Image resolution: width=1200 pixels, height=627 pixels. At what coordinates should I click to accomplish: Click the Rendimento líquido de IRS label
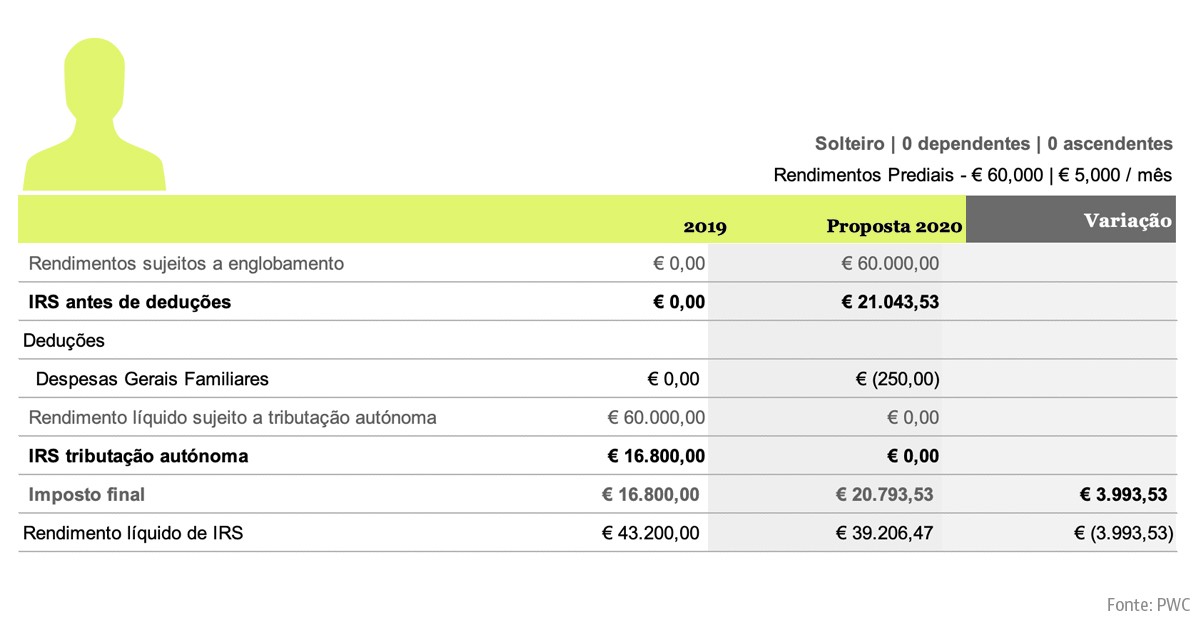[133, 533]
